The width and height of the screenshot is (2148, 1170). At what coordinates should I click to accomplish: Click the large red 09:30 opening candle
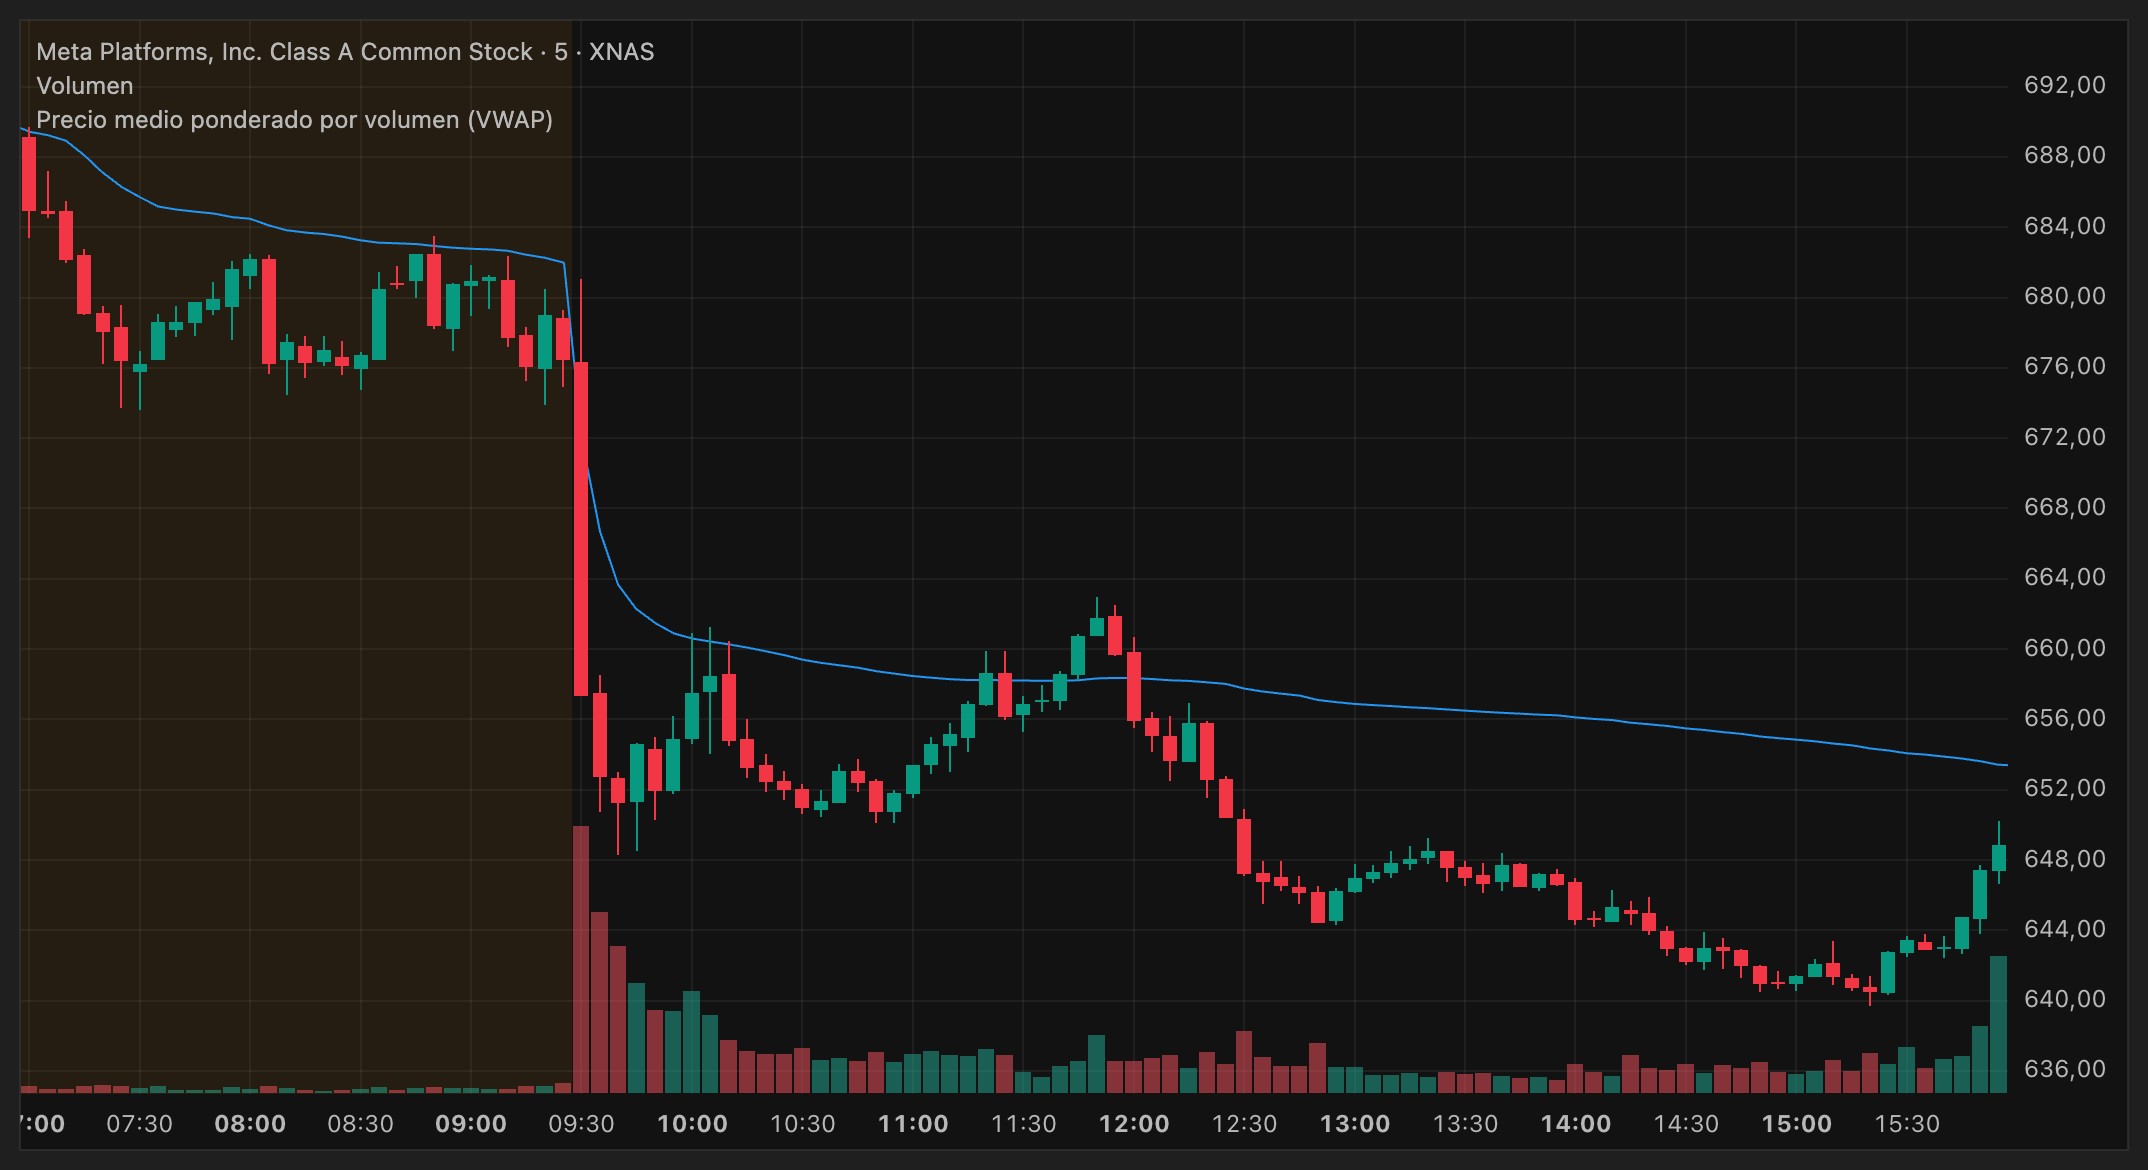(x=581, y=528)
